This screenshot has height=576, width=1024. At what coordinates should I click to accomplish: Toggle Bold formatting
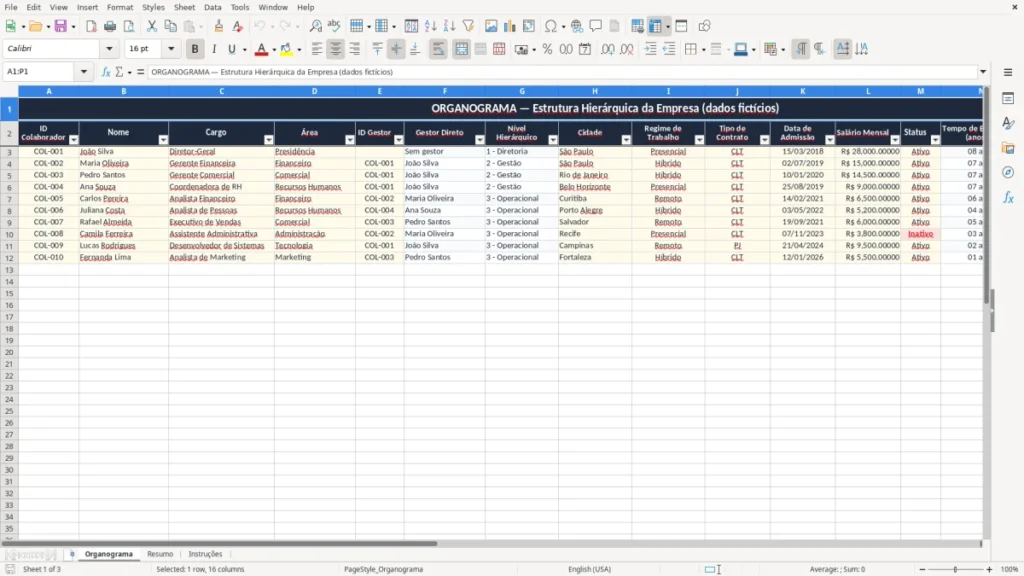coord(195,49)
